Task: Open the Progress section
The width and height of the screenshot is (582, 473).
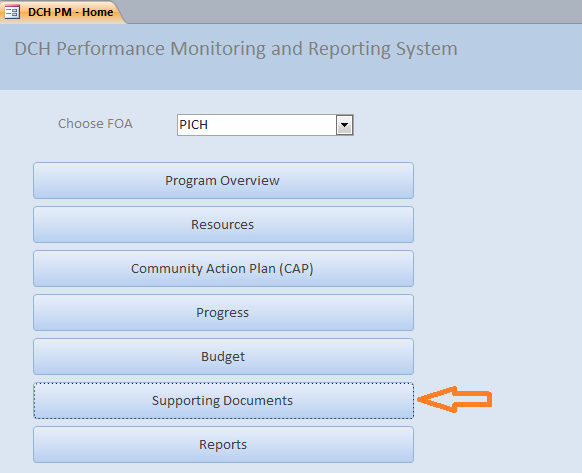Action: click(x=223, y=313)
